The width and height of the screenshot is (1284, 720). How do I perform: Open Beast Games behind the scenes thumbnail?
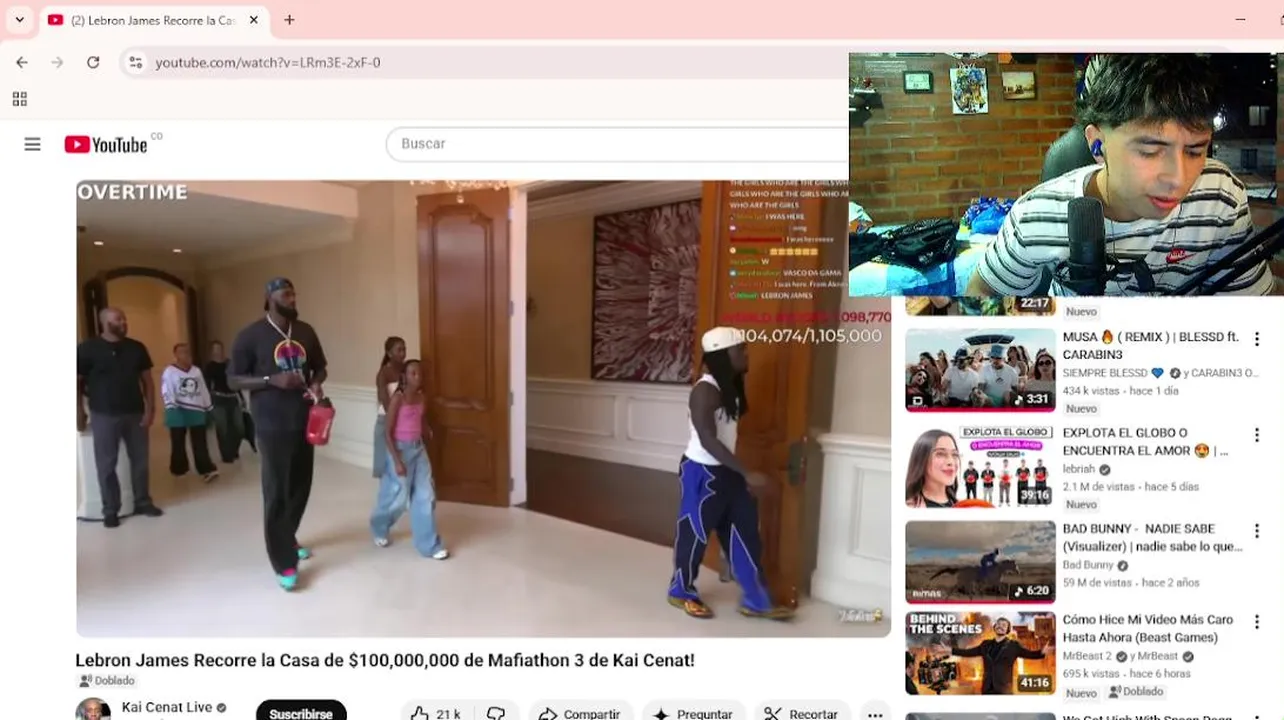(980, 653)
